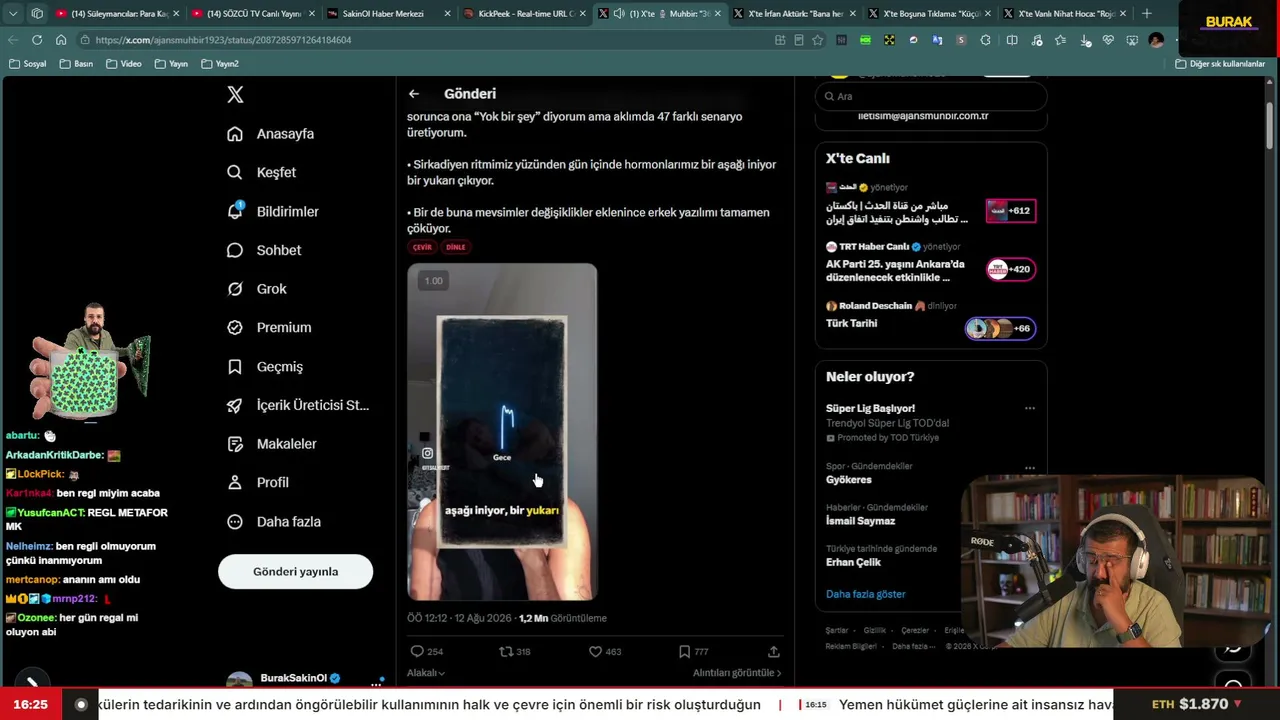The width and height of the screenshot is (1280, 720).
Task: Open Anasayfa home icon
Action: coord(235,134)
